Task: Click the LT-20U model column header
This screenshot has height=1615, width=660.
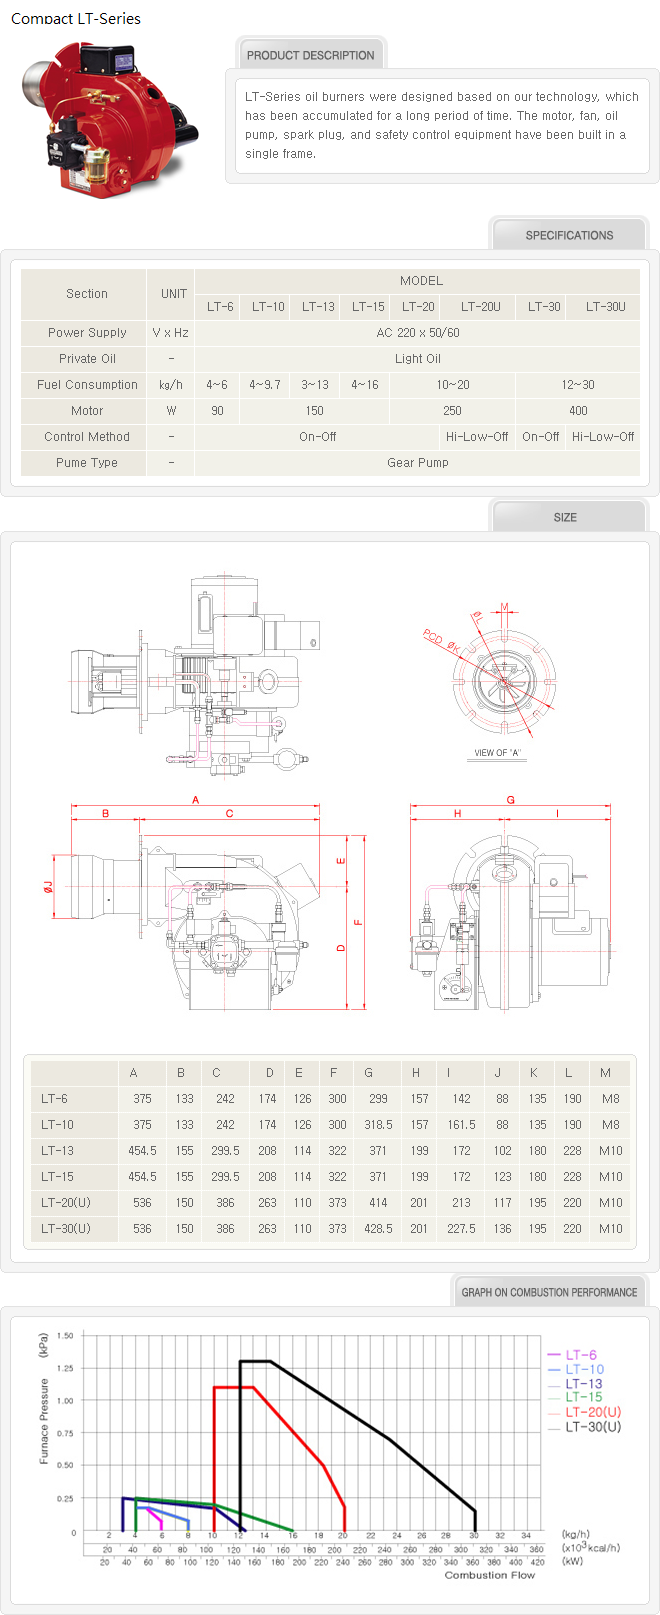Action: click(x=481, y=307)
